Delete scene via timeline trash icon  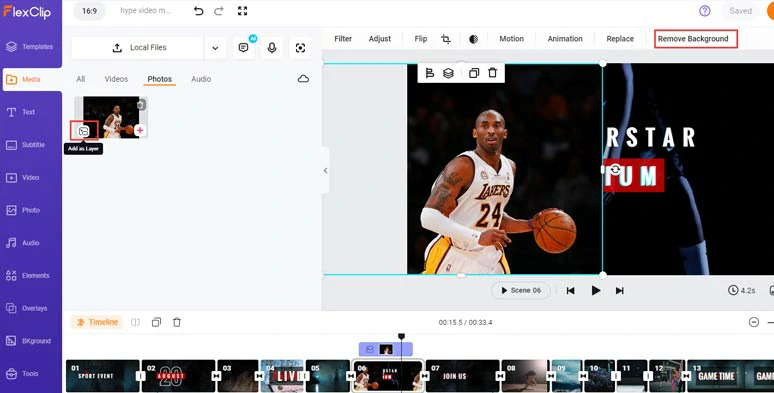(x=177, y=322)
